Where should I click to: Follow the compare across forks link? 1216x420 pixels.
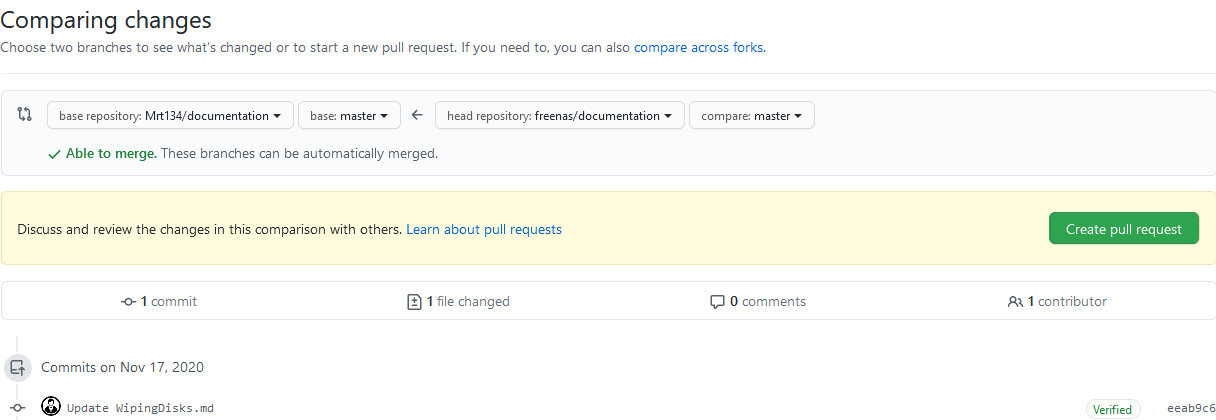pyautogui.click(x=698, y=47)
